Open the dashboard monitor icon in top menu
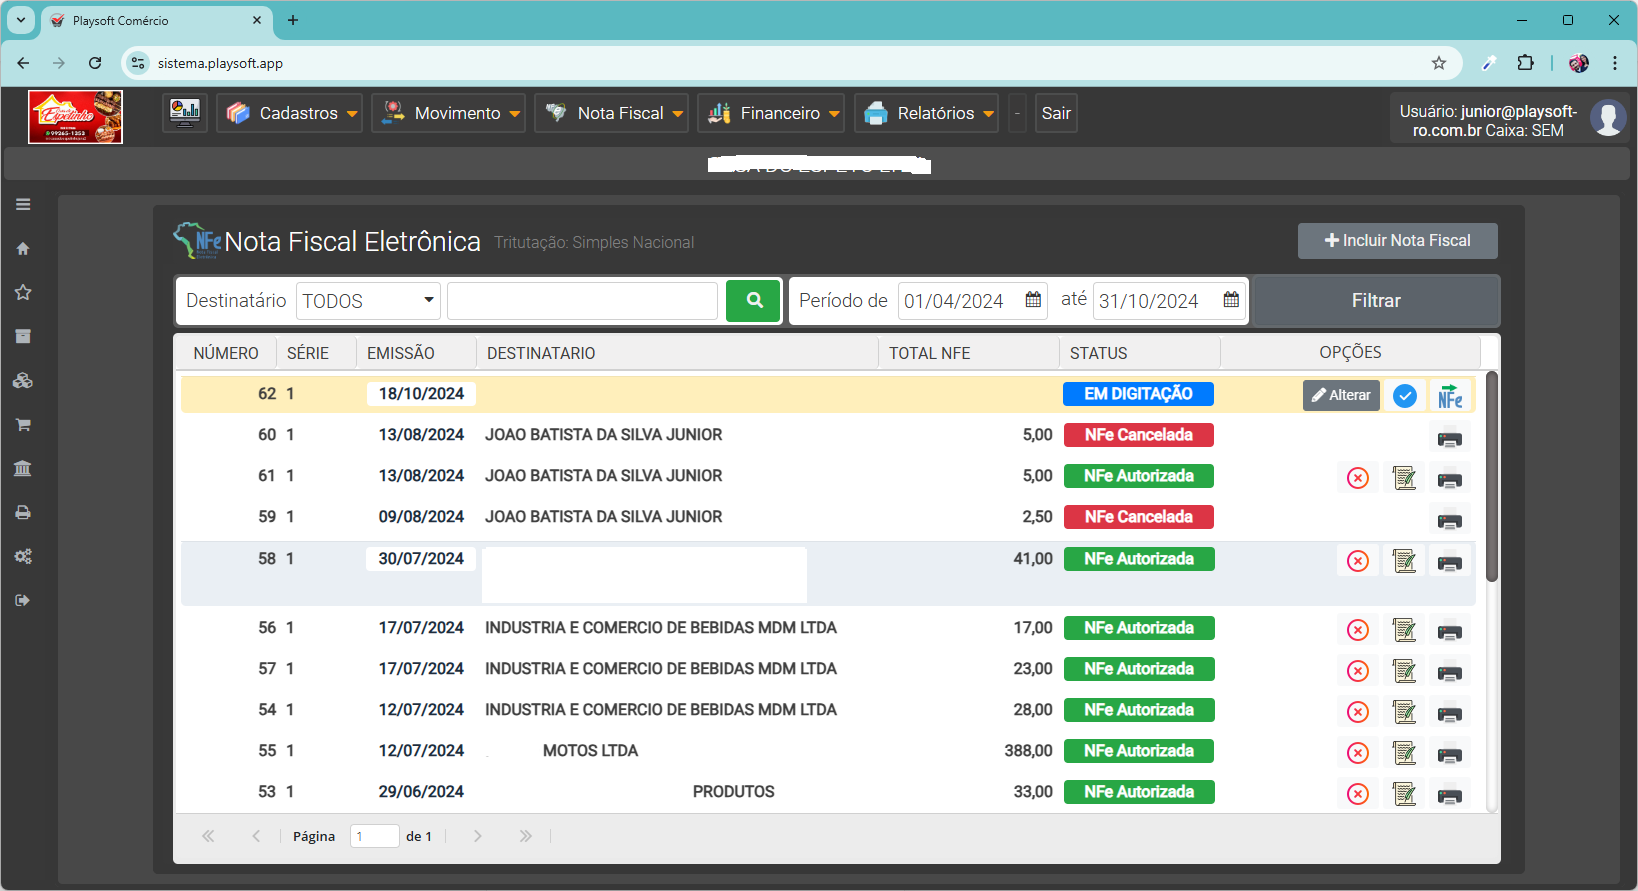 click(185, 113)
